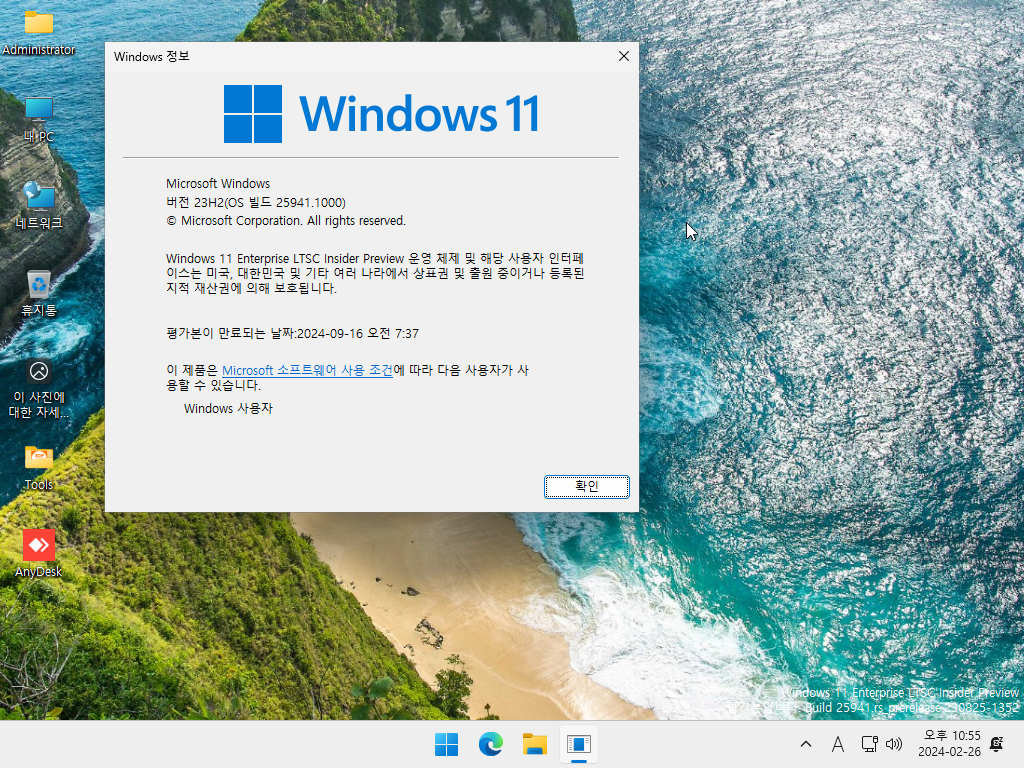Click the Windows 사용자 licensee text
Viewport: 1024px width, 768px height.
click(x=228, y=409)
